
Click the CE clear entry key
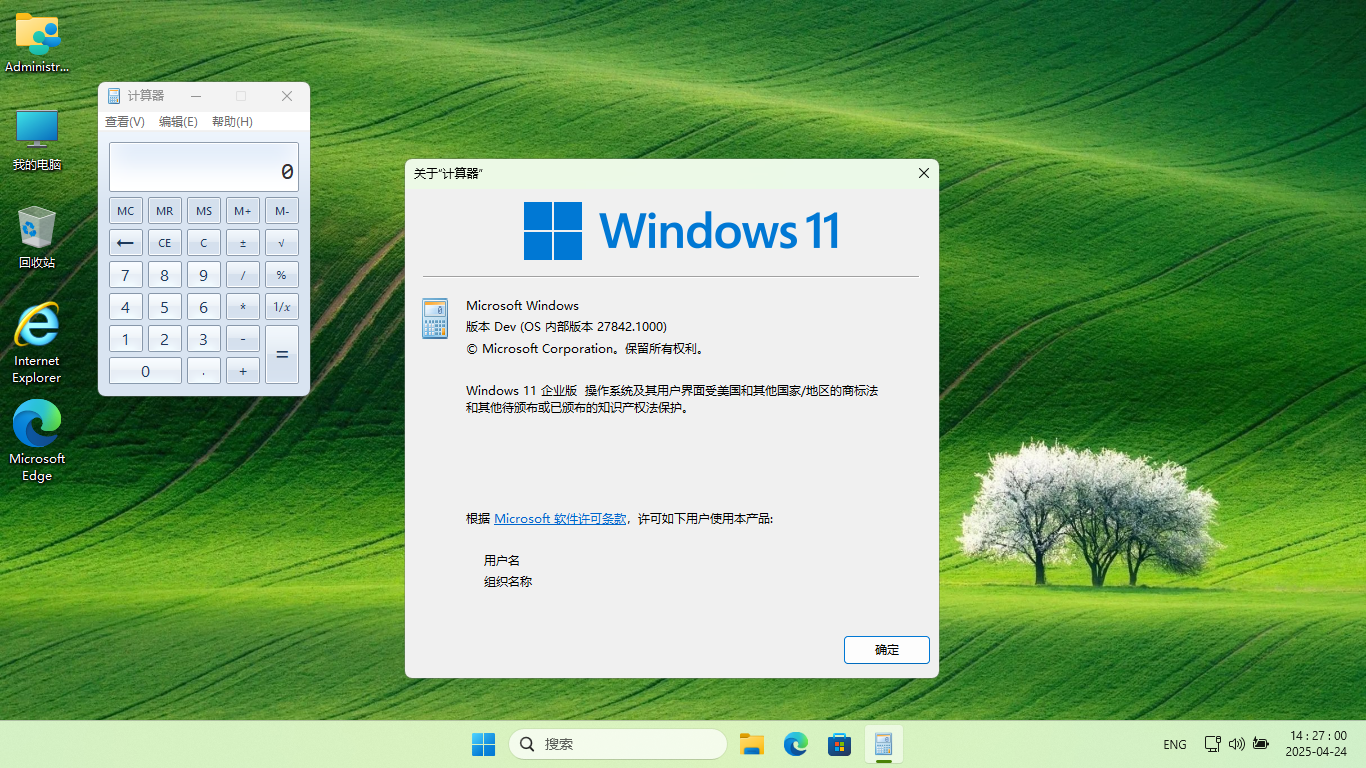pyautogui.click(x=165, y=243)
